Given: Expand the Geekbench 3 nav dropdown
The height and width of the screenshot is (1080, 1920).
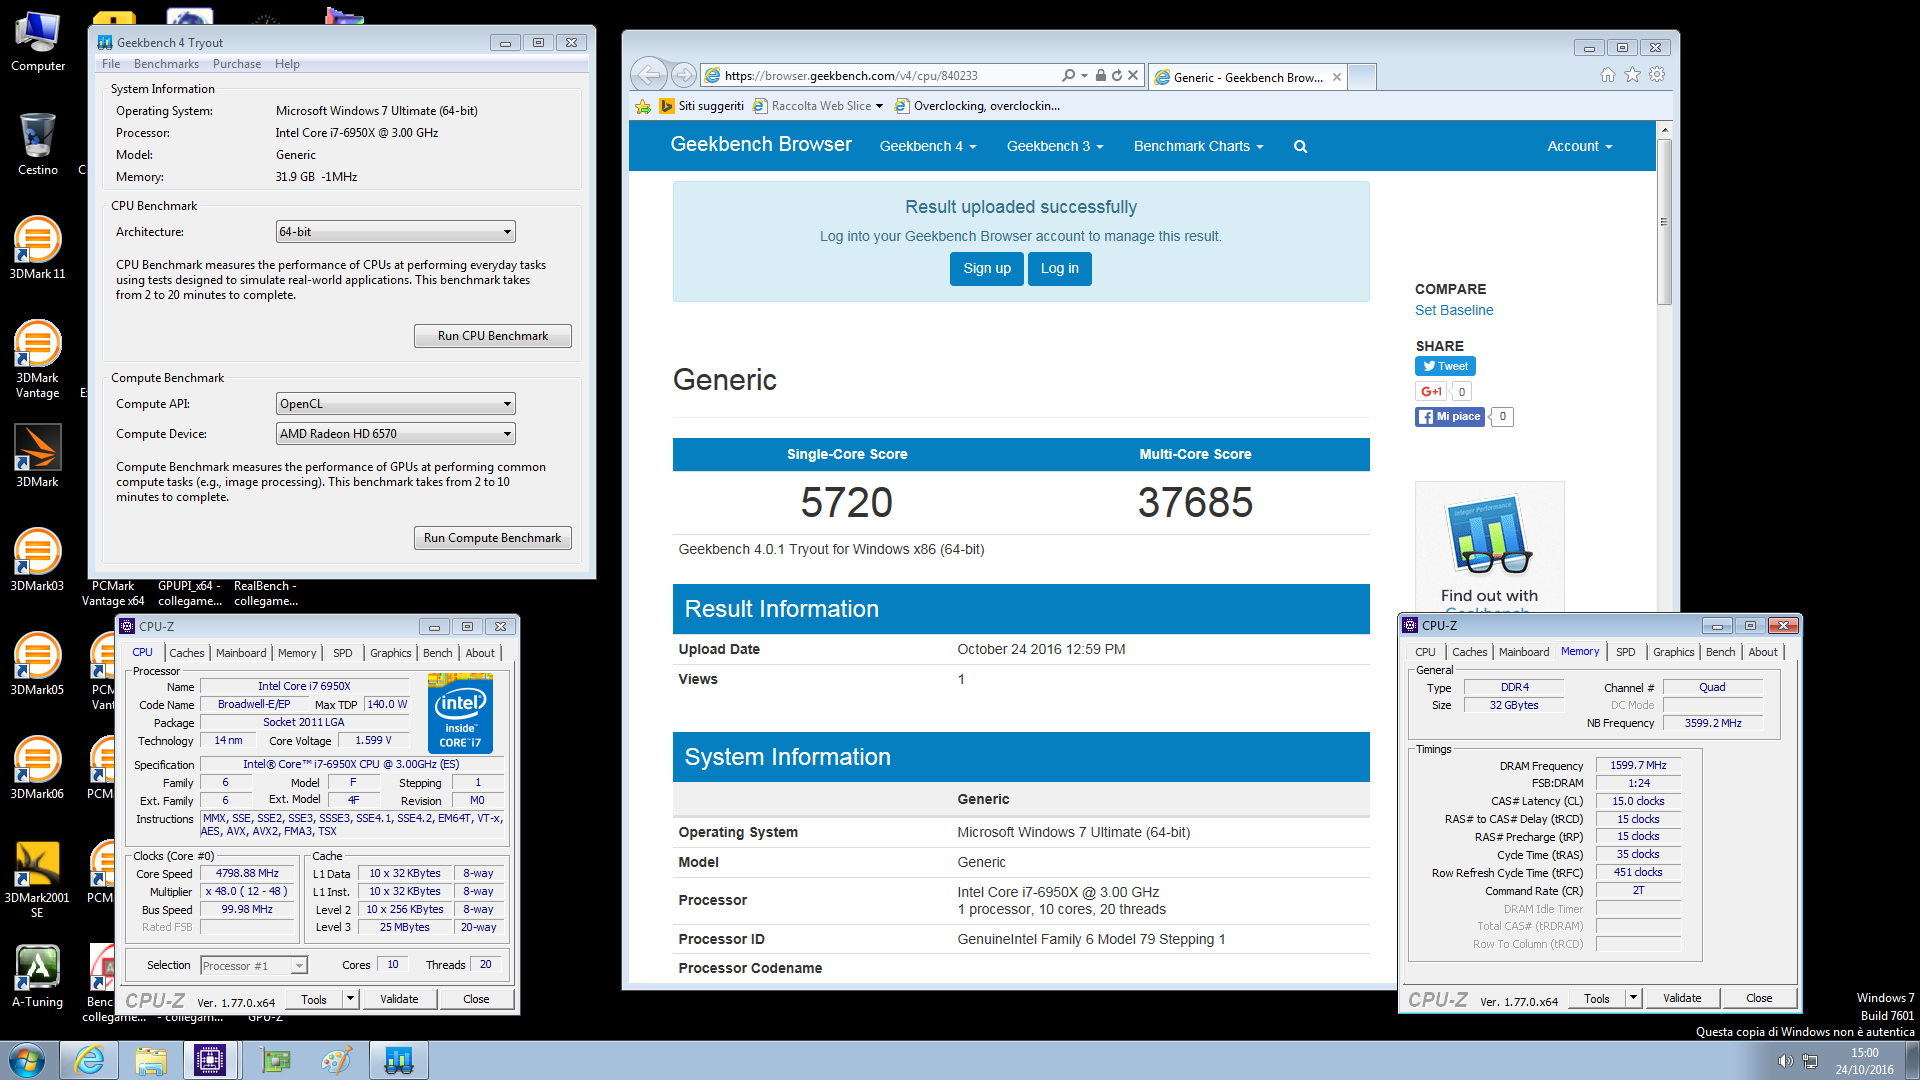Looking at the screenshot, I should 1054,147.
